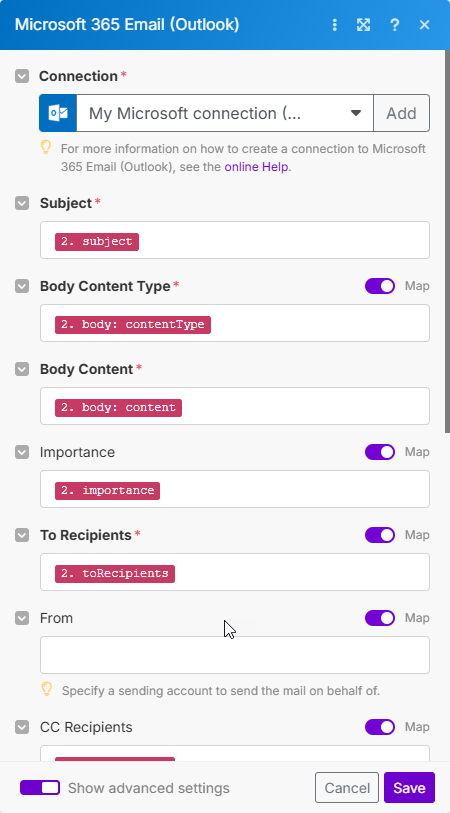The image size is (450, 813).
Task: Click the panel's vertical scrollbar
Action: tap(447, 241)
